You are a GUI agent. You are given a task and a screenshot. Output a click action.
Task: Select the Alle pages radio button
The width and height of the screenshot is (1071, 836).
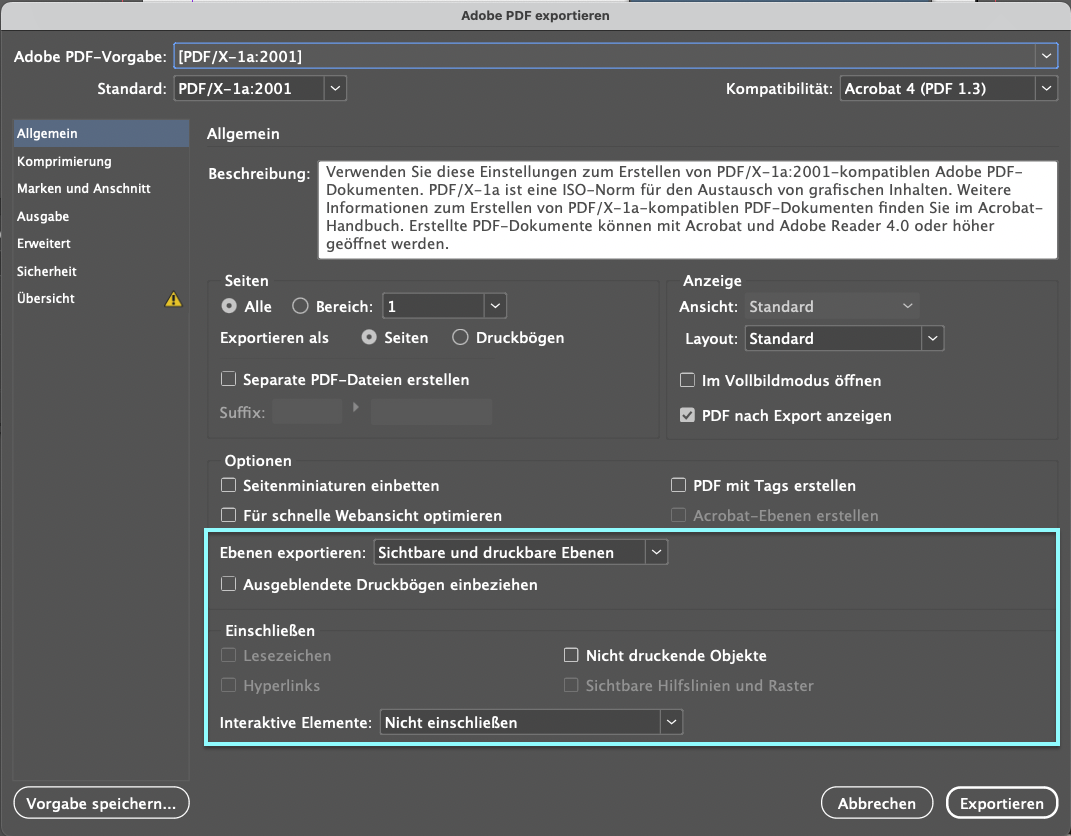(230, 306)
